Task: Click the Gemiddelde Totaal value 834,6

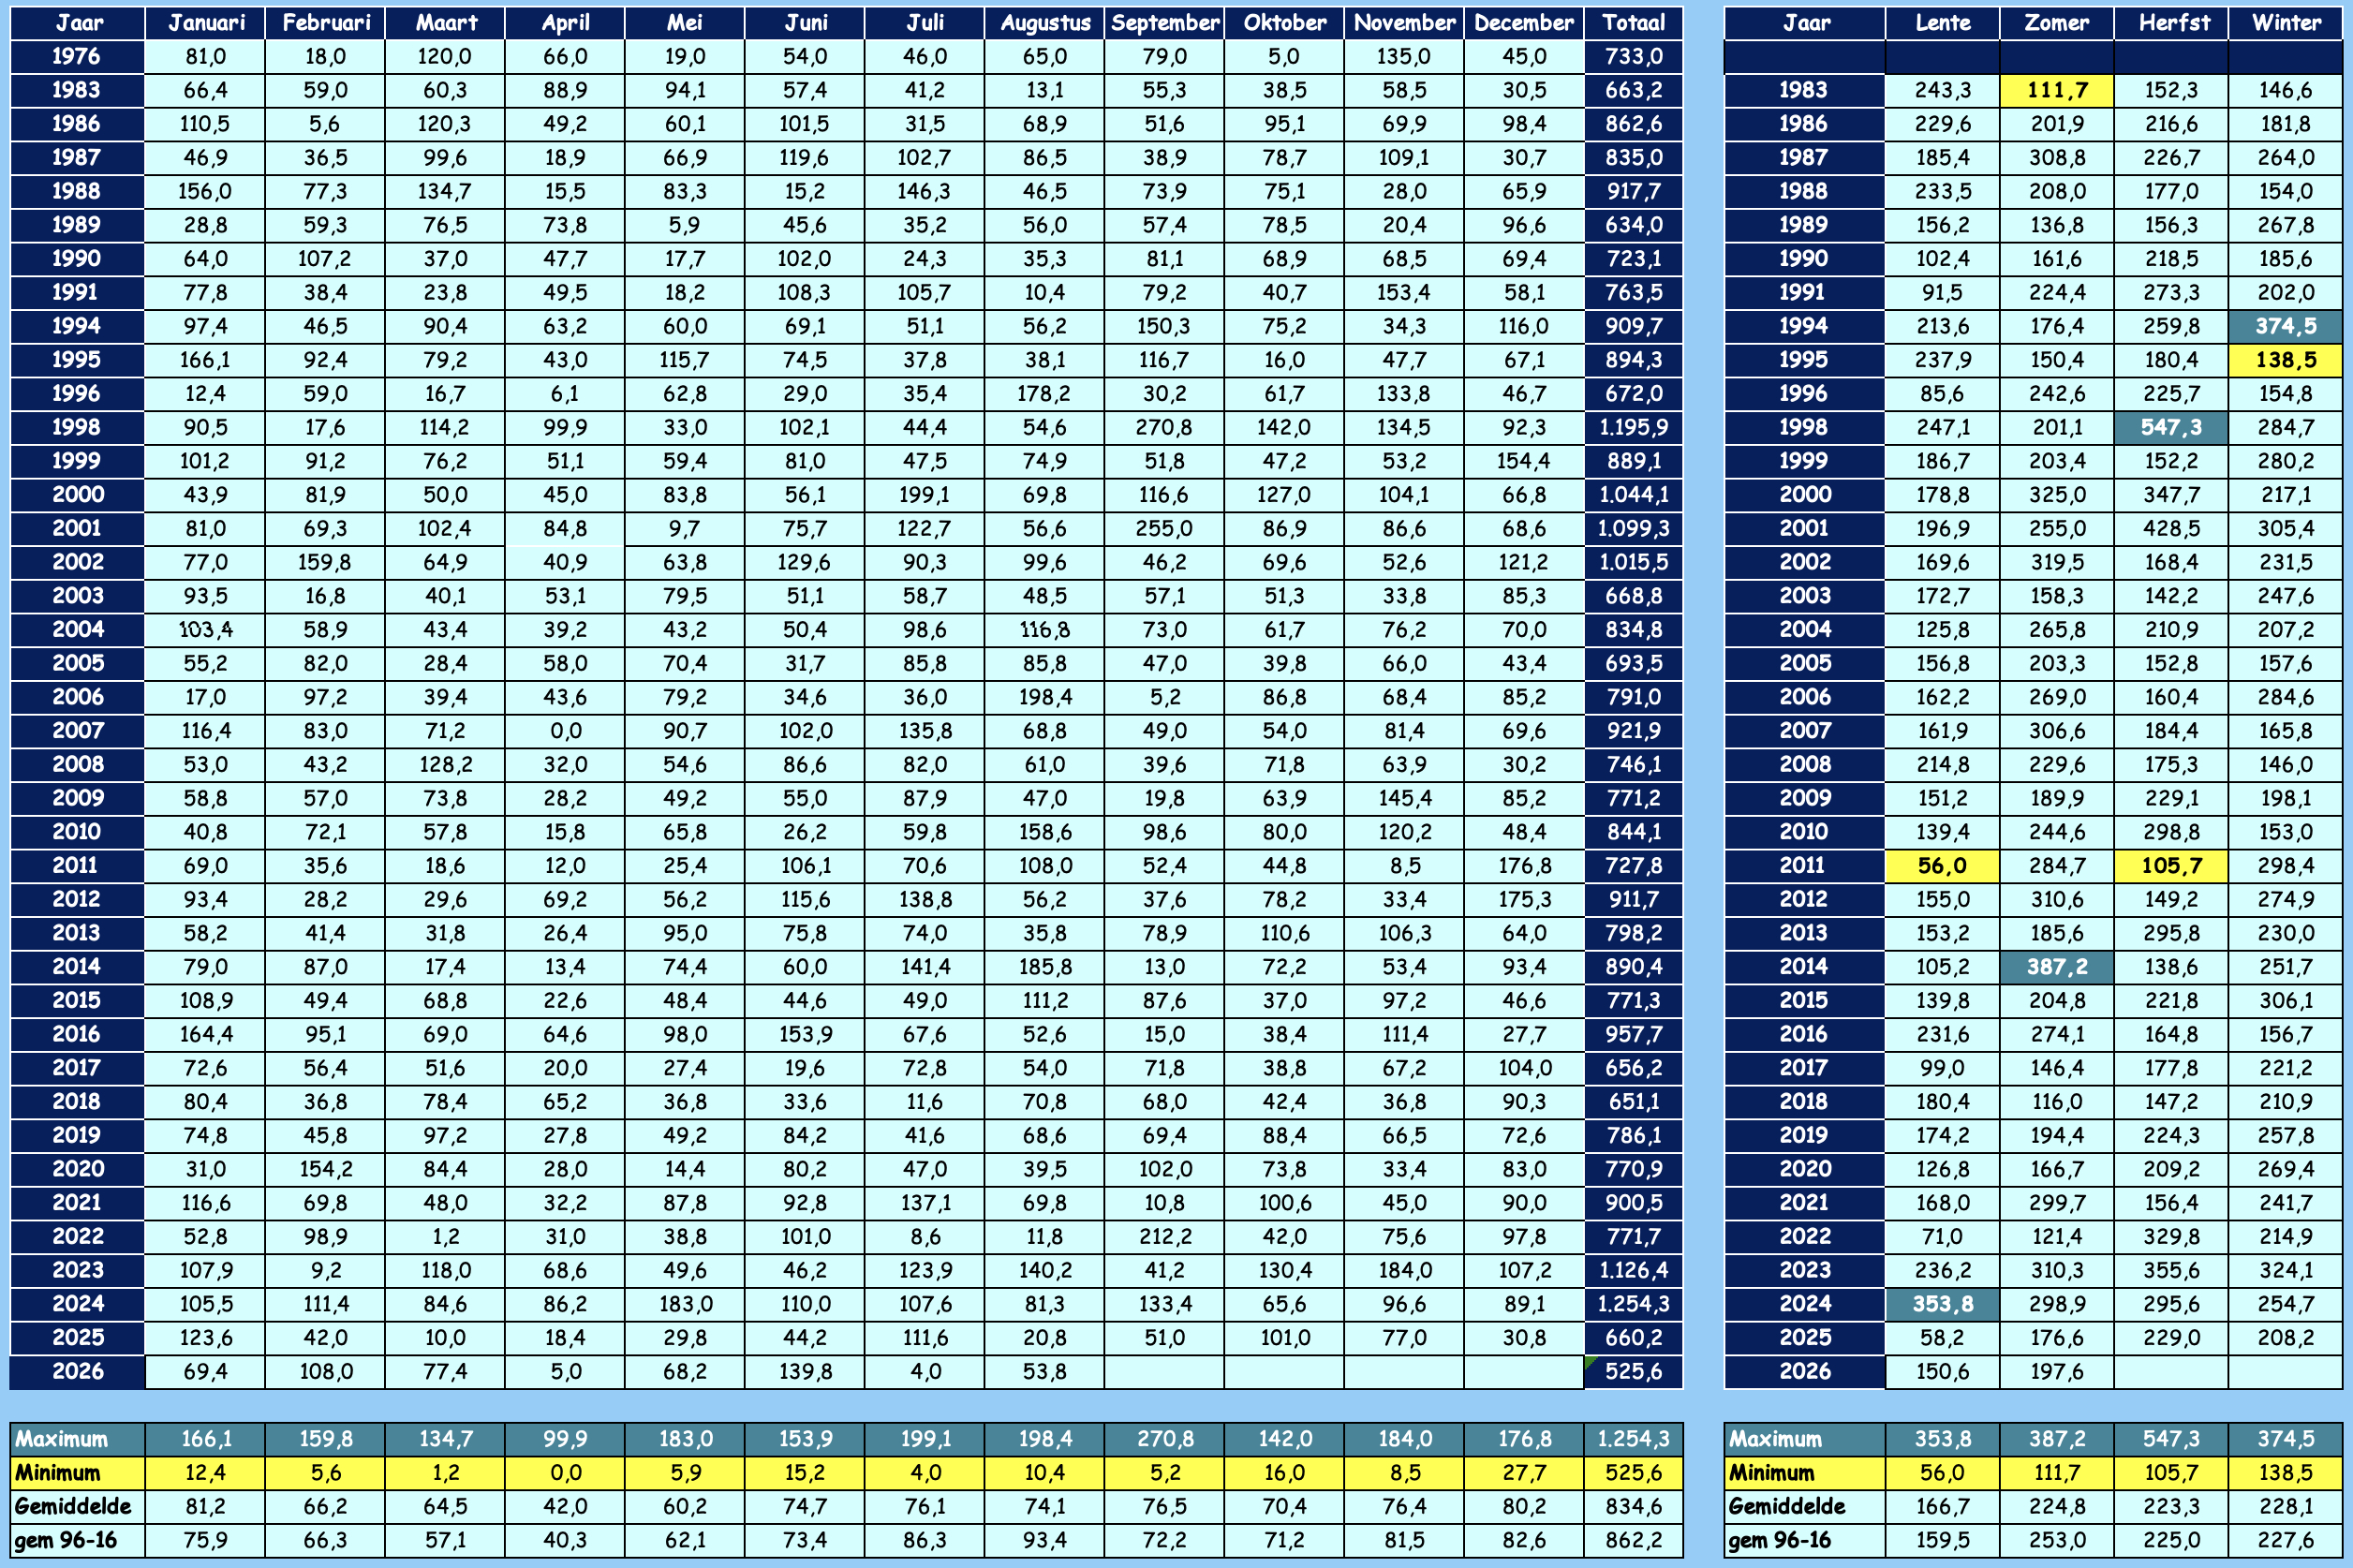Action: click(x=1633, y=1507)
